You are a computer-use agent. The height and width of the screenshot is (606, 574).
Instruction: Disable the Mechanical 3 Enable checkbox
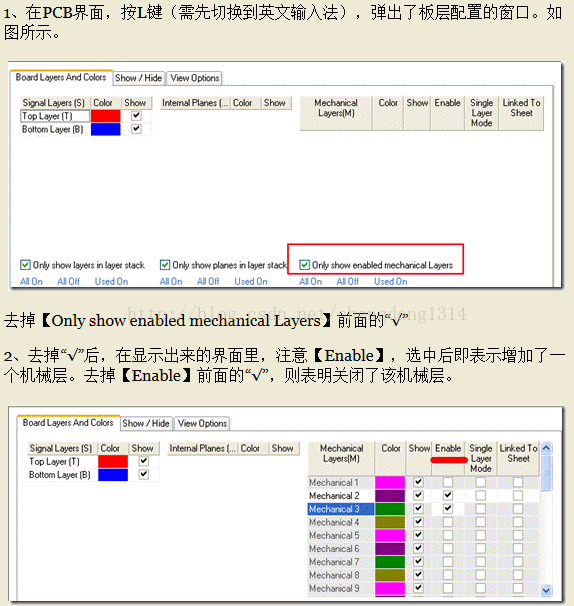tap(448, 508)
